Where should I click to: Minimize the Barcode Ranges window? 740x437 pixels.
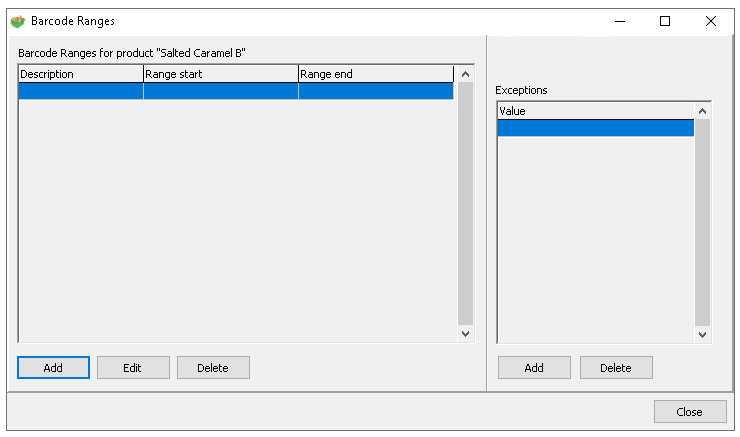click(619, 21)
